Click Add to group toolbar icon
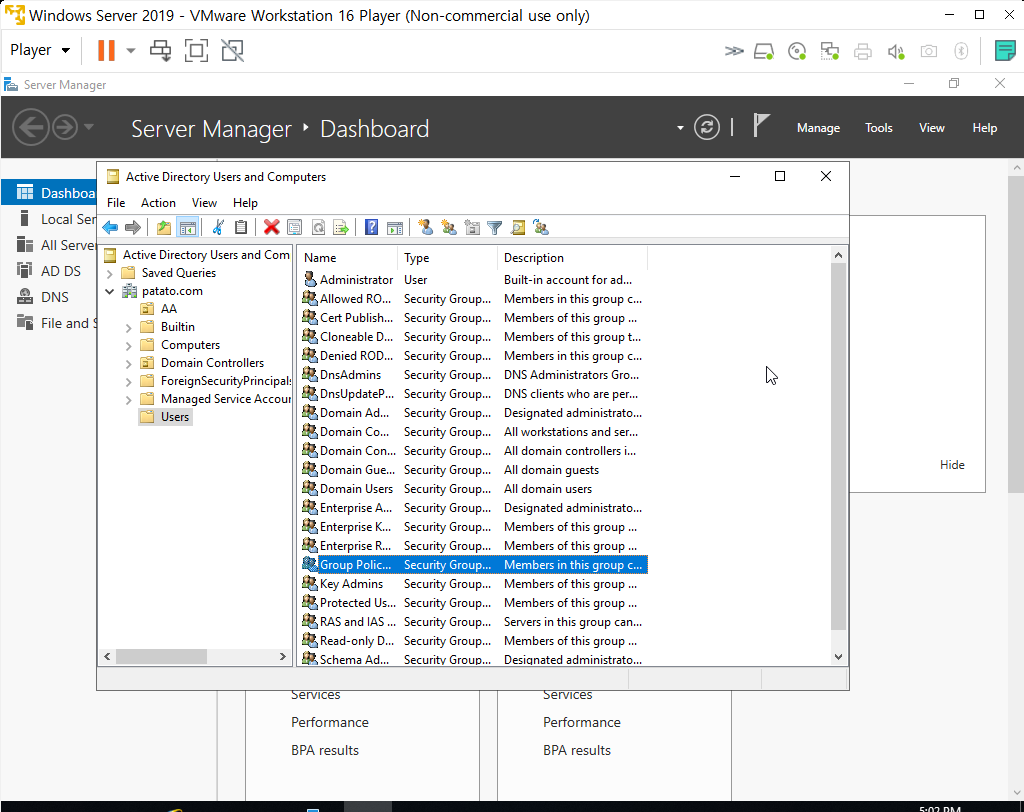 tap(541, 227)
